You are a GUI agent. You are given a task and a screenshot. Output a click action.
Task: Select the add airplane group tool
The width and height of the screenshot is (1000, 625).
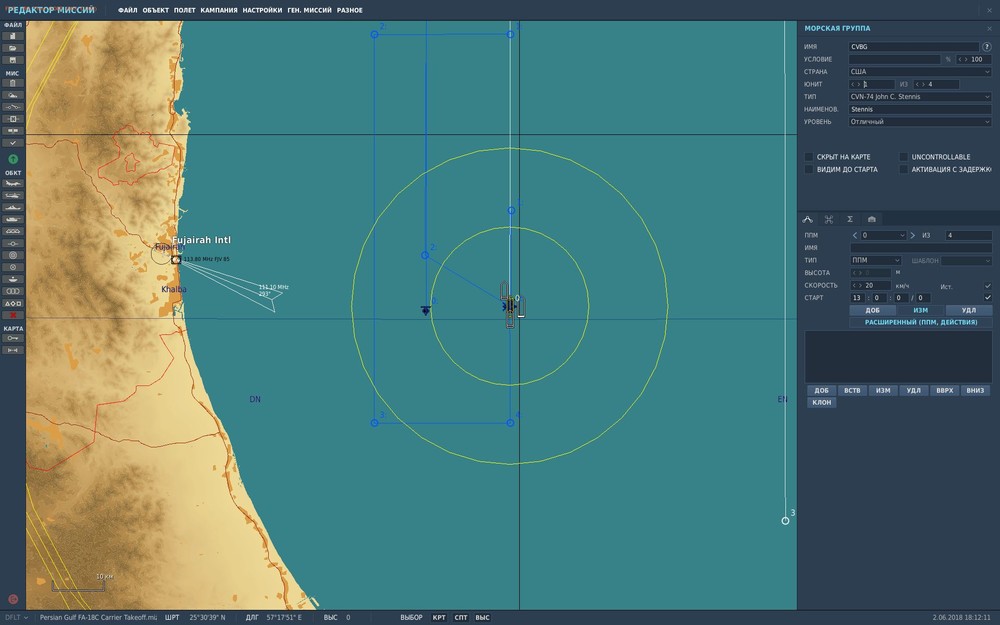(13, 184)
